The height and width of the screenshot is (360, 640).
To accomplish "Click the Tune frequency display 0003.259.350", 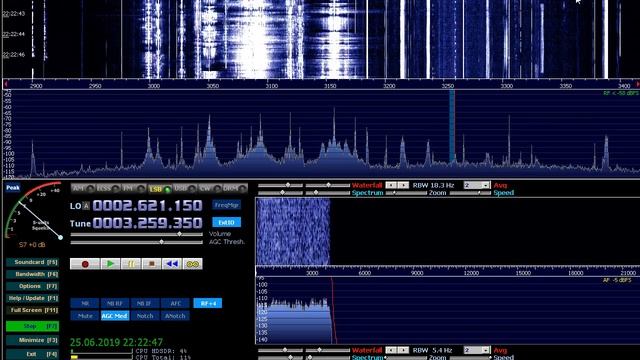I will coord(147,223).
